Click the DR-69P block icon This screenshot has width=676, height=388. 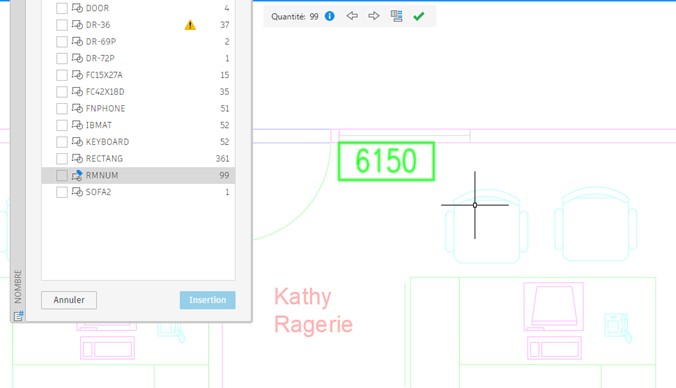(77, 42)
